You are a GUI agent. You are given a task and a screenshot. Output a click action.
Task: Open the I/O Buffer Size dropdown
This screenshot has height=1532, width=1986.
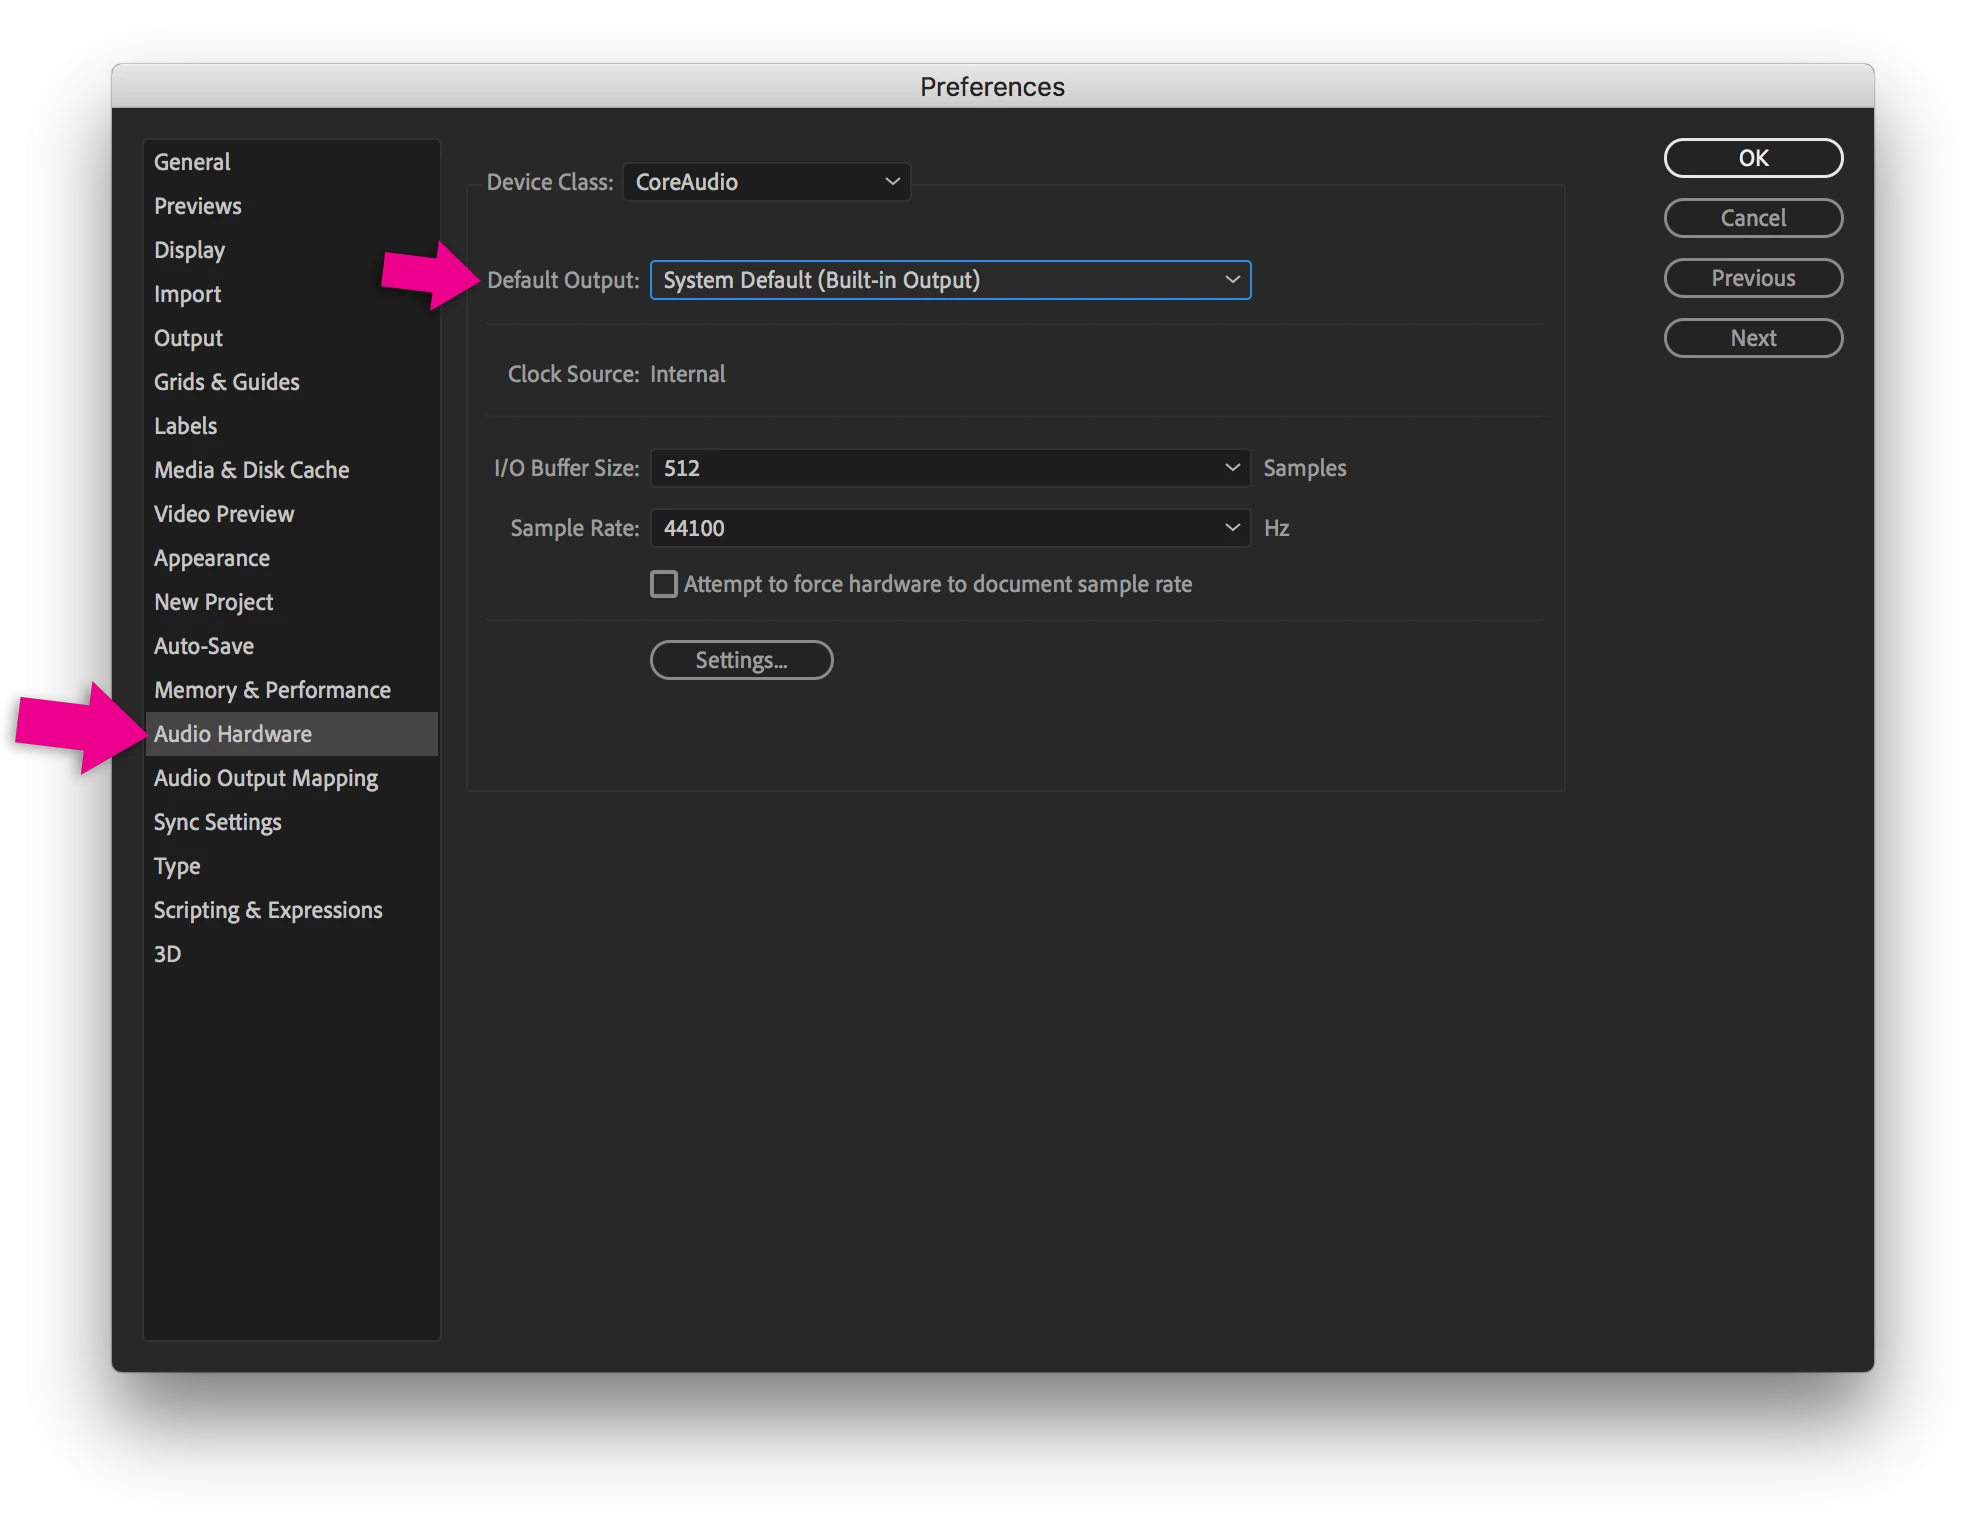coord(950,468)
